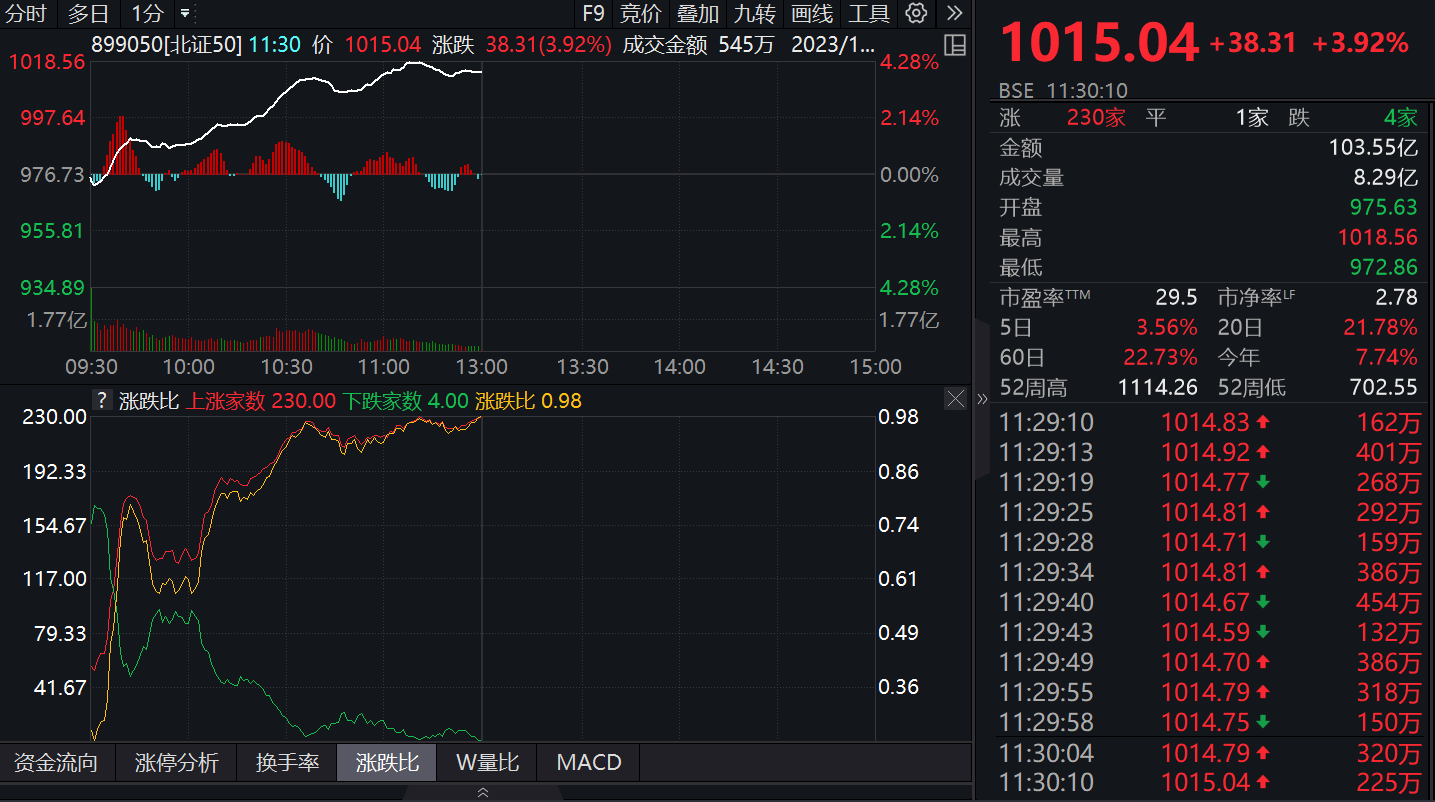Click the 60日 22.73% value
This screenshot has height=802, width=1435.
[1160, 357]
